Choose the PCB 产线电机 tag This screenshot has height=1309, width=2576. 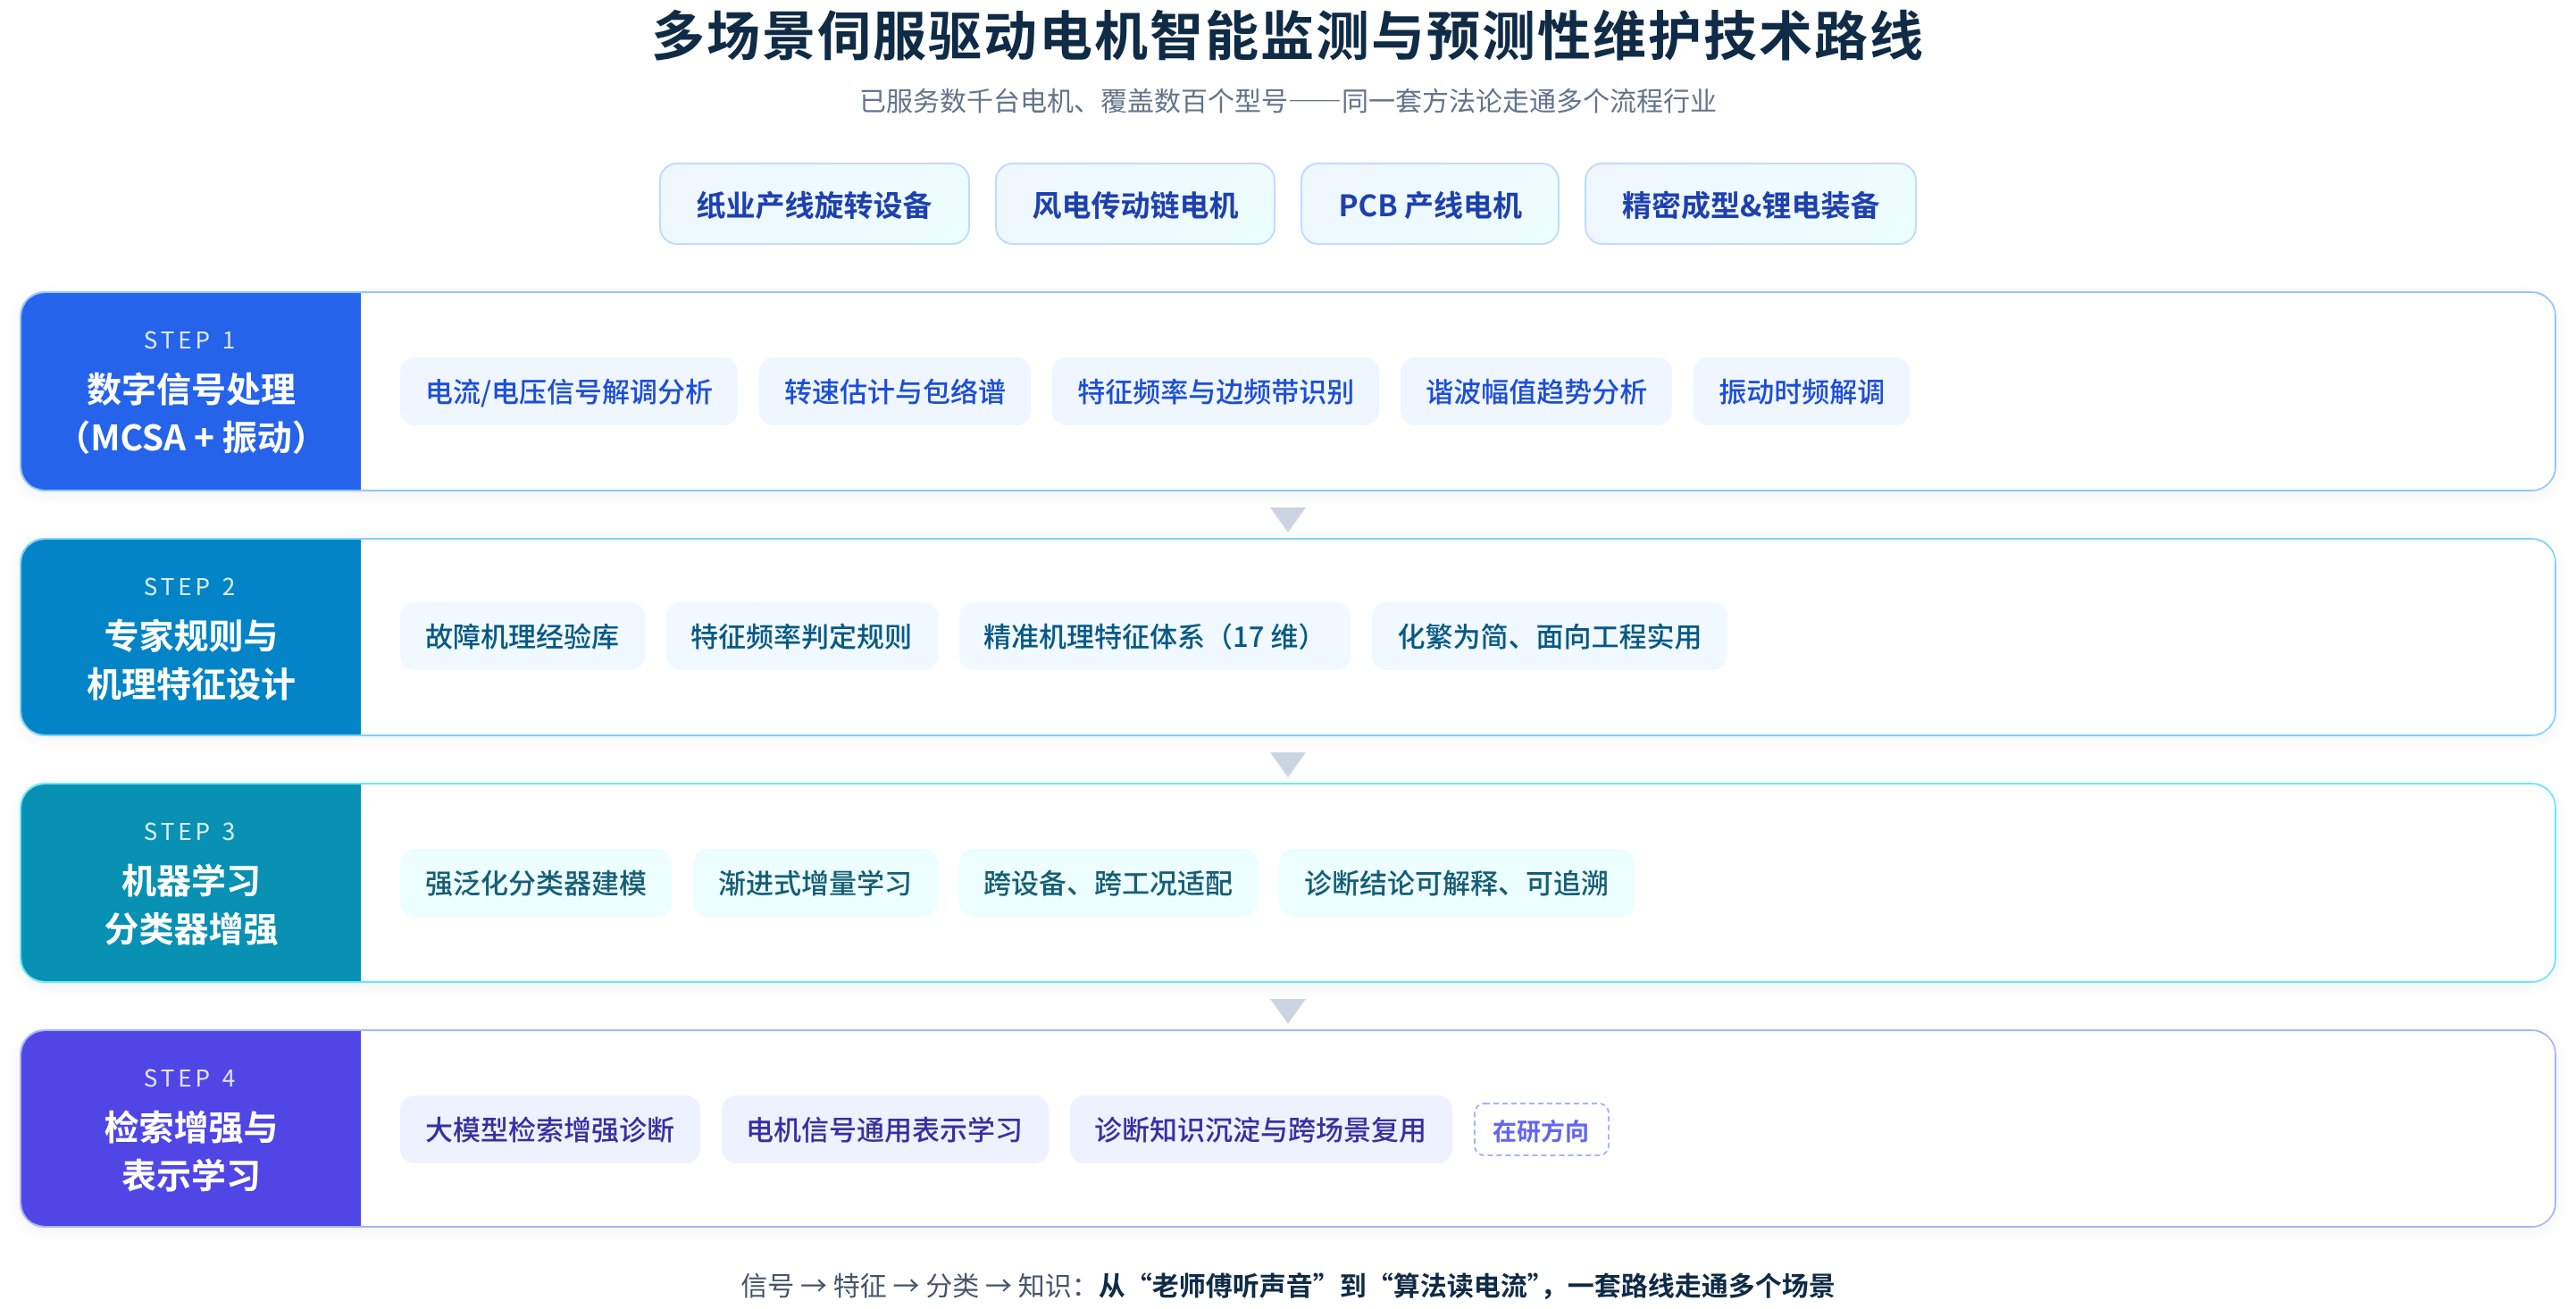(1429, 204)
